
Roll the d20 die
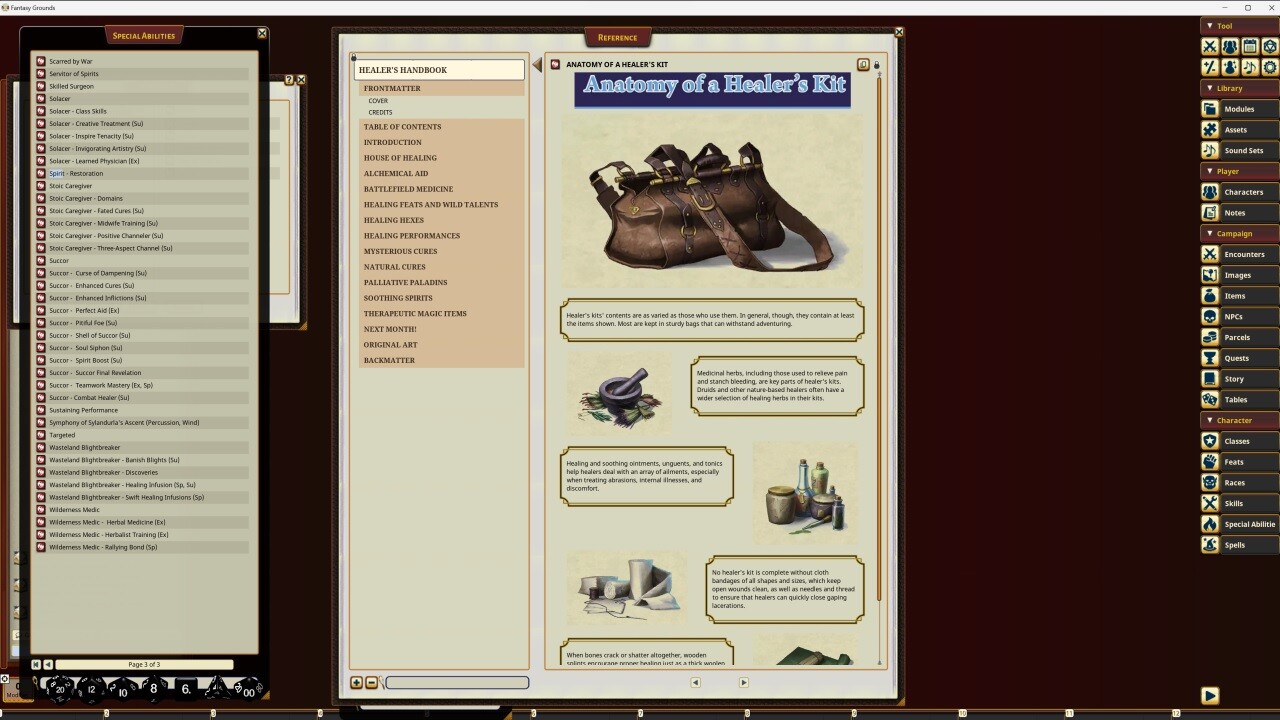(x=60, y=688)
